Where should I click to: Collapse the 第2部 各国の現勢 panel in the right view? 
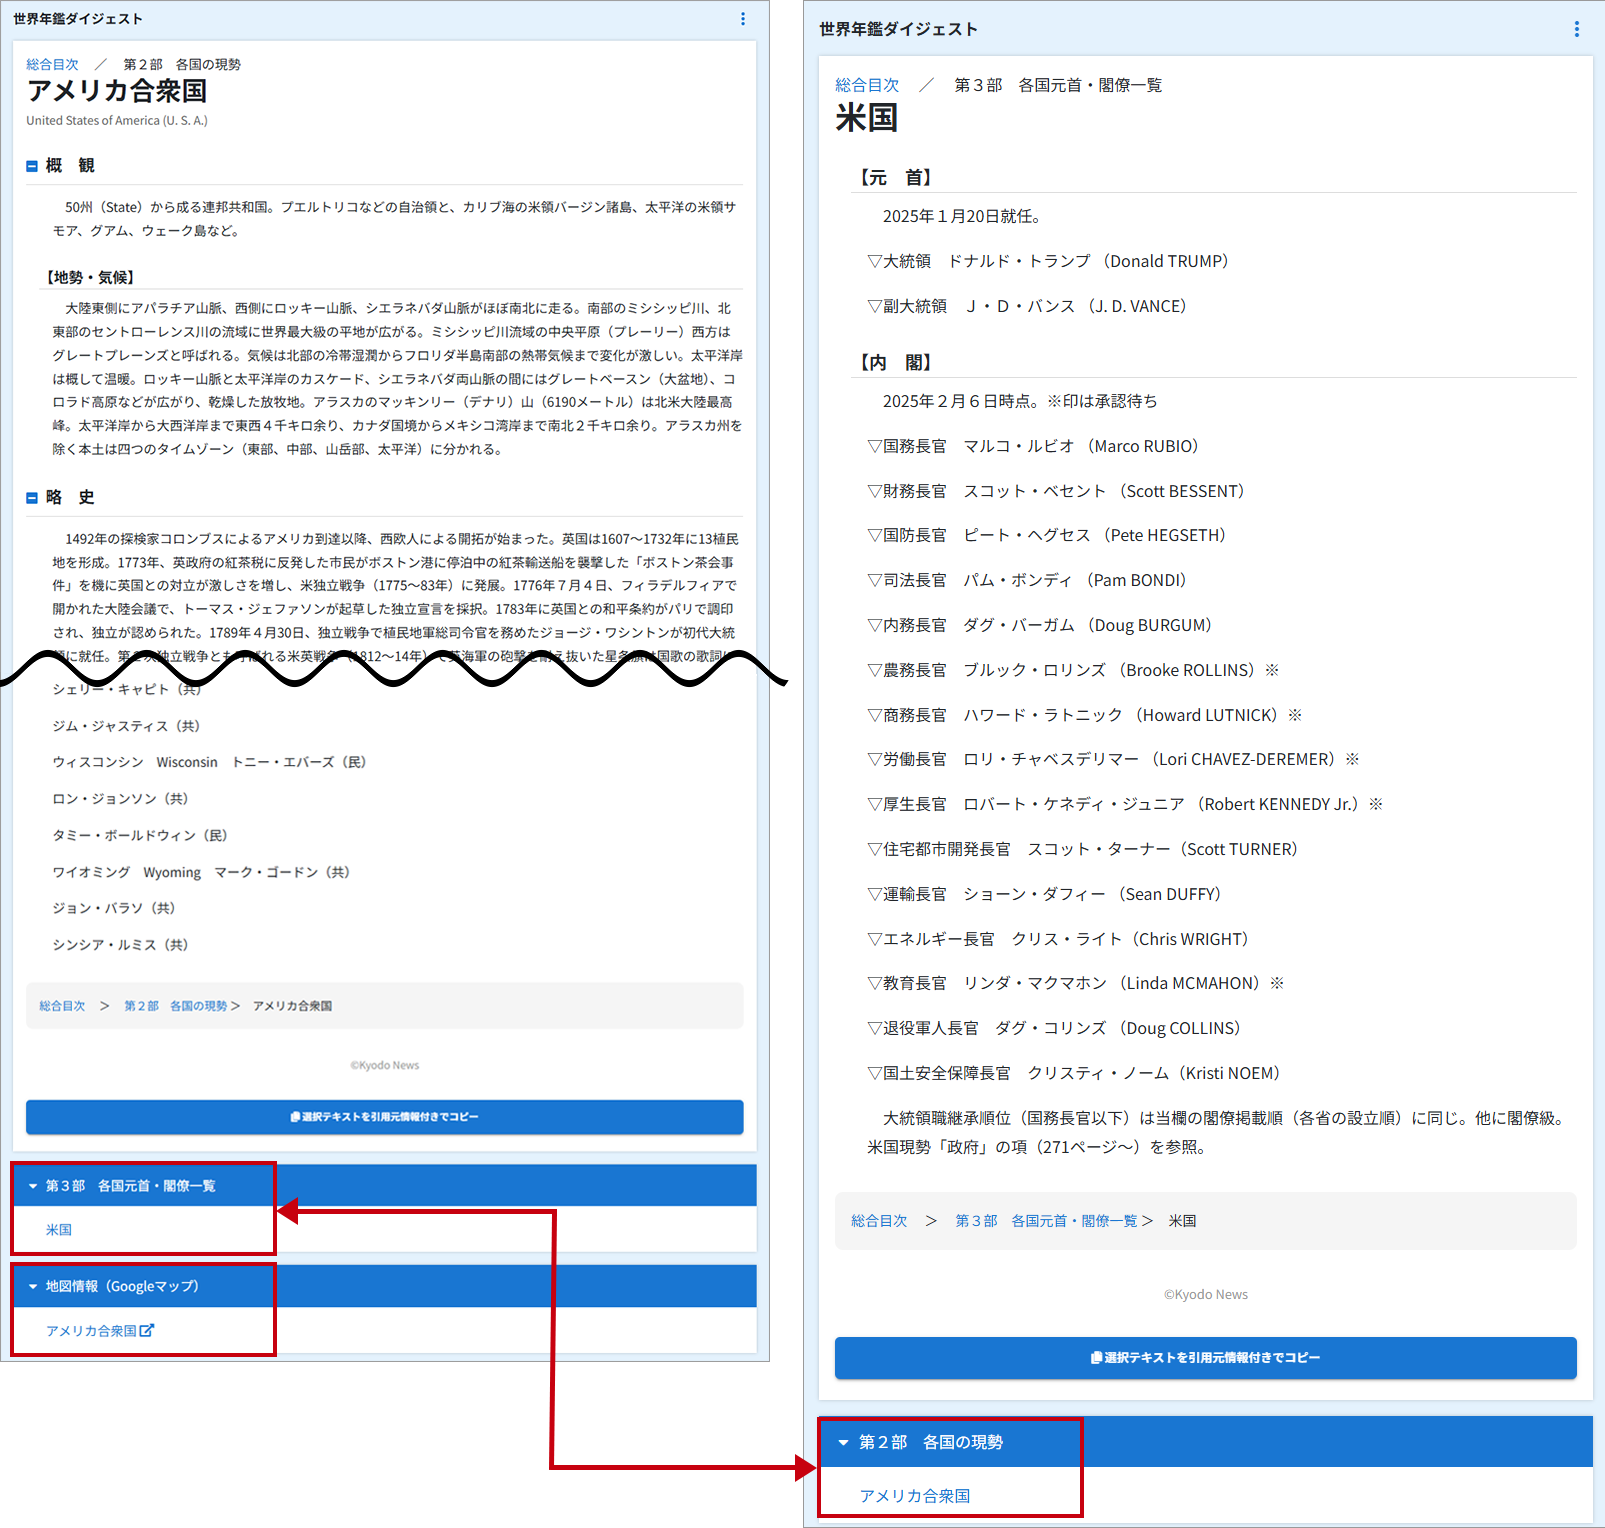pyautogui.click(x=843, y=1442)
